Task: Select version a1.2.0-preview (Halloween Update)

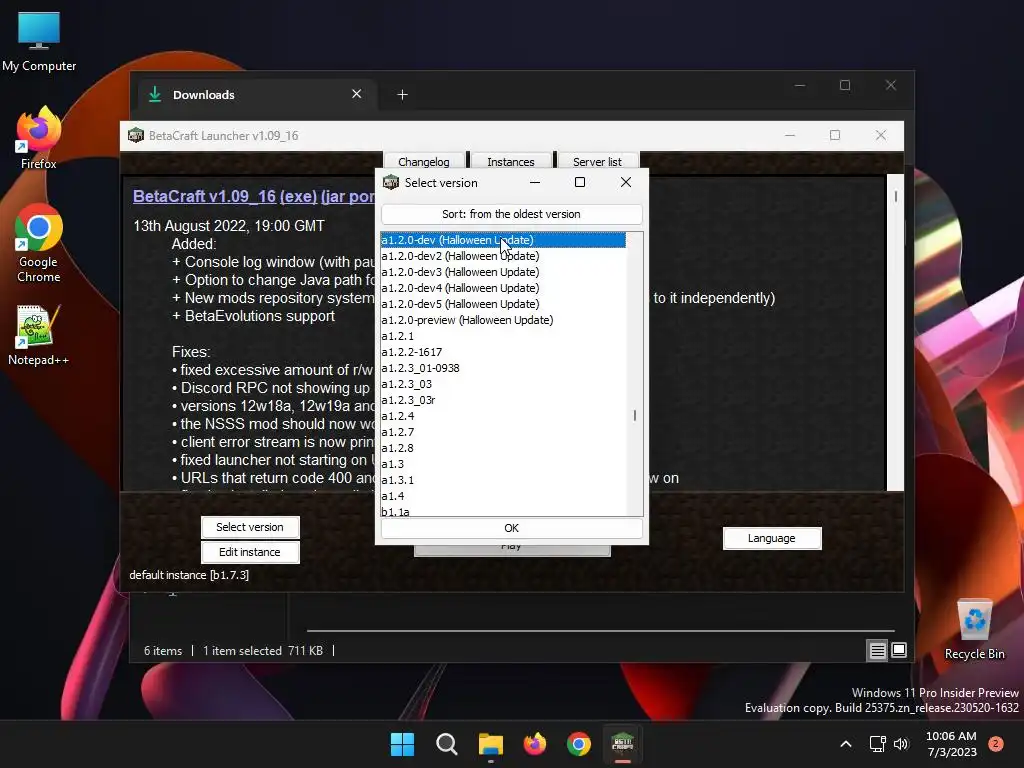Action: (x=503, y=320)
